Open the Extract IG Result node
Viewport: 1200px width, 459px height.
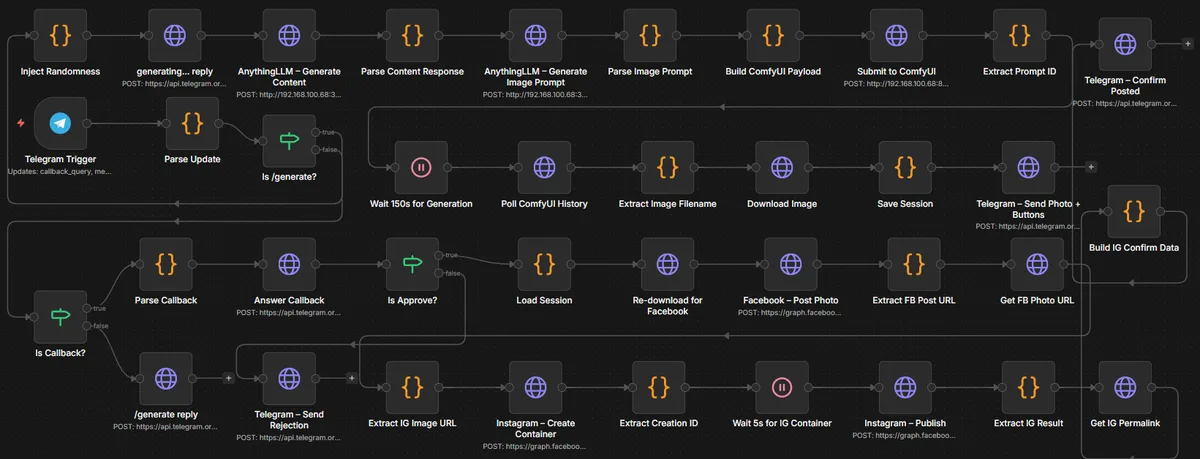point(1027,386)
